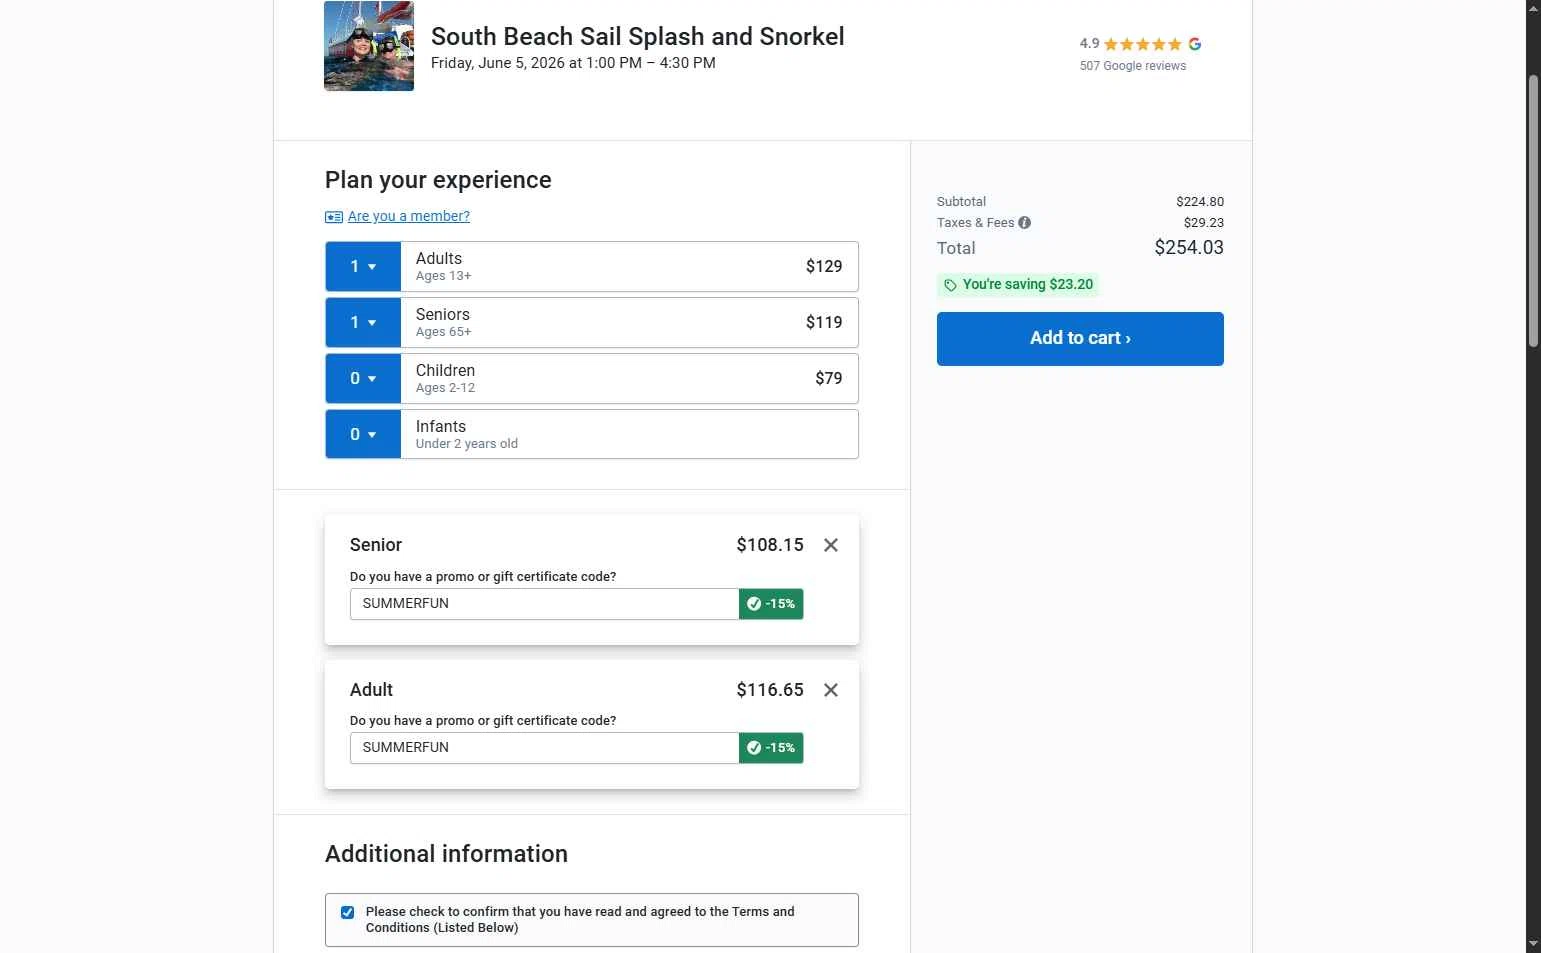Screen dimensions: 1541x953
Task: Click the membership card icon
Action: [x=334, y=217]
